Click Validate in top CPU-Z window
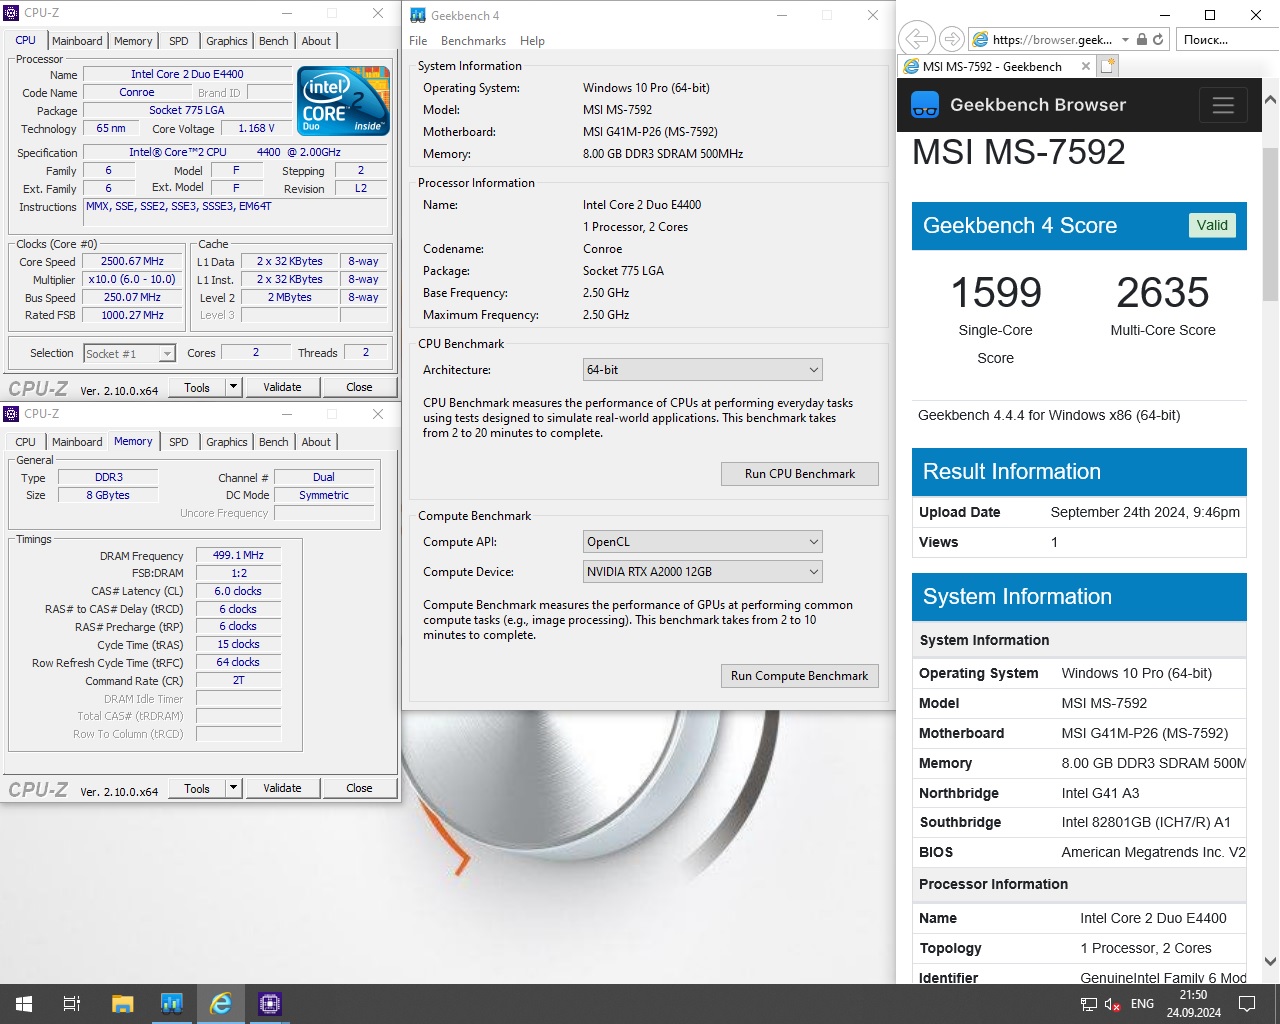 (282, 387)
